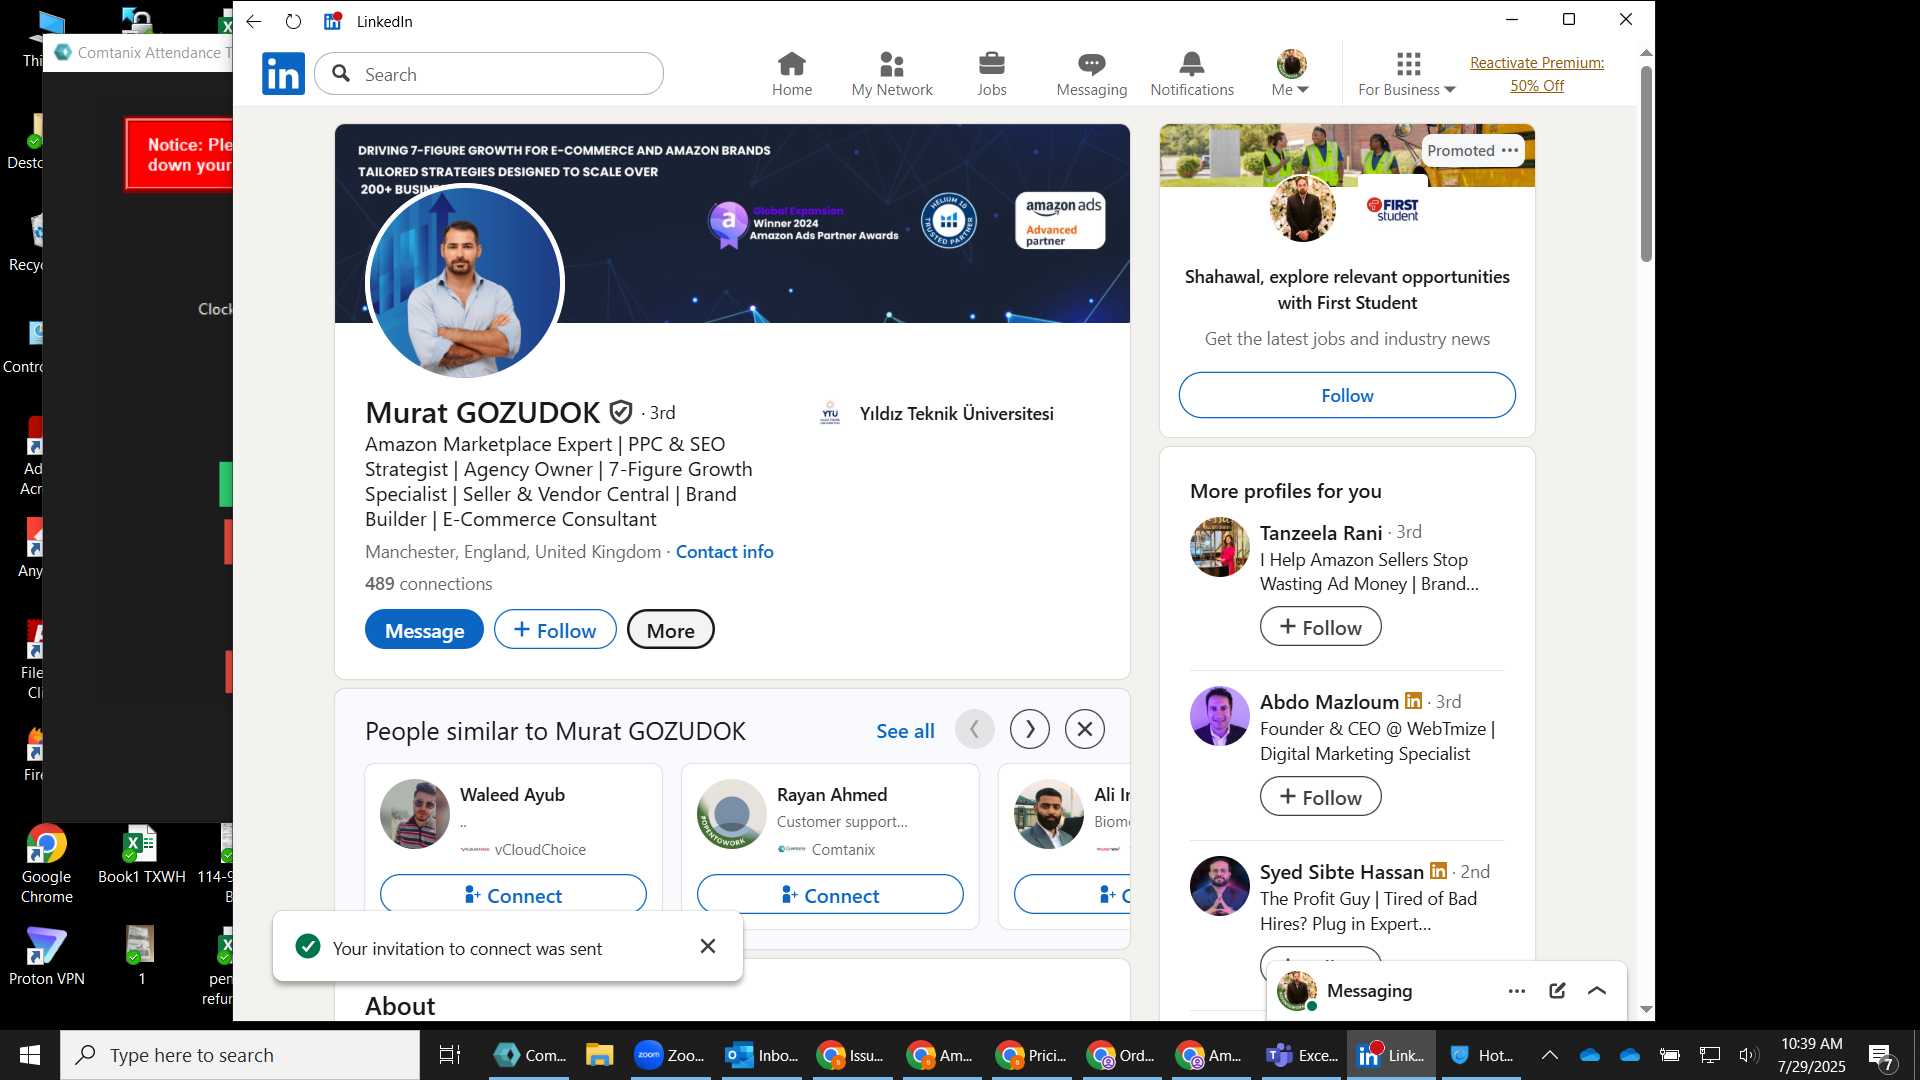
Task: Open Task View on taskbar
Action: pos(450,1055)
